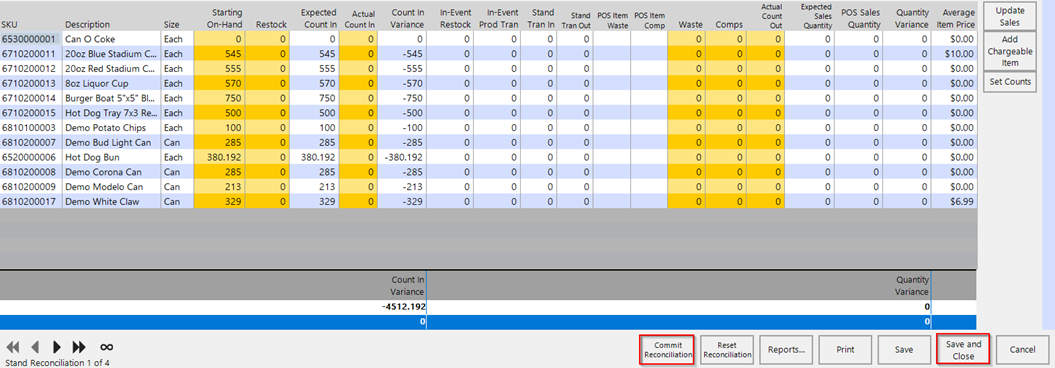Click the Cancel button

point(1022,350)
